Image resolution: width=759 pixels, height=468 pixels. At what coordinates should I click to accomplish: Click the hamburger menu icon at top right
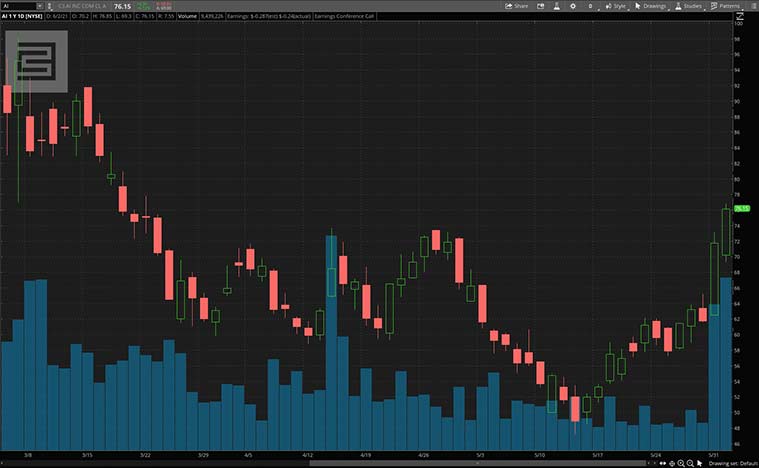tap(751, 6)
